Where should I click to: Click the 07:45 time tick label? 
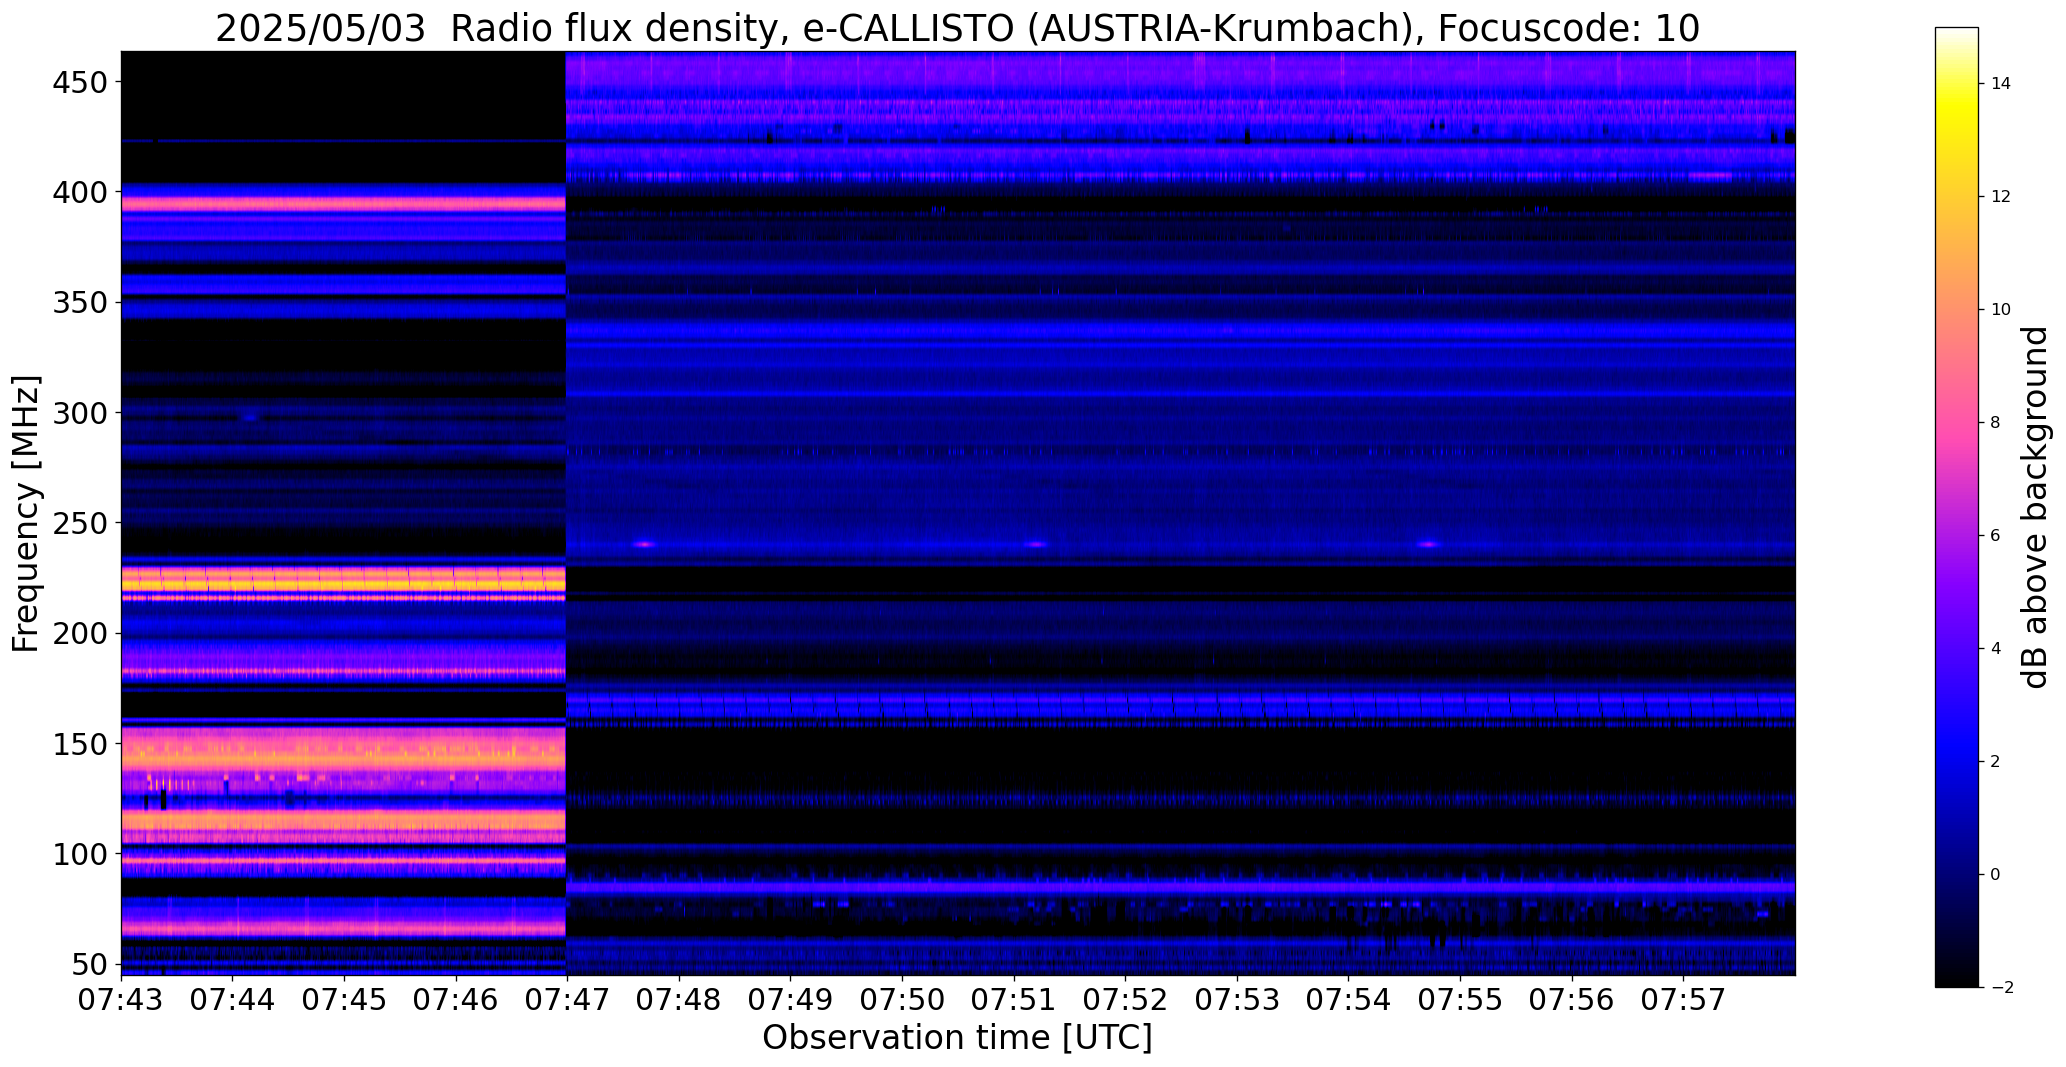coord(345,999)
